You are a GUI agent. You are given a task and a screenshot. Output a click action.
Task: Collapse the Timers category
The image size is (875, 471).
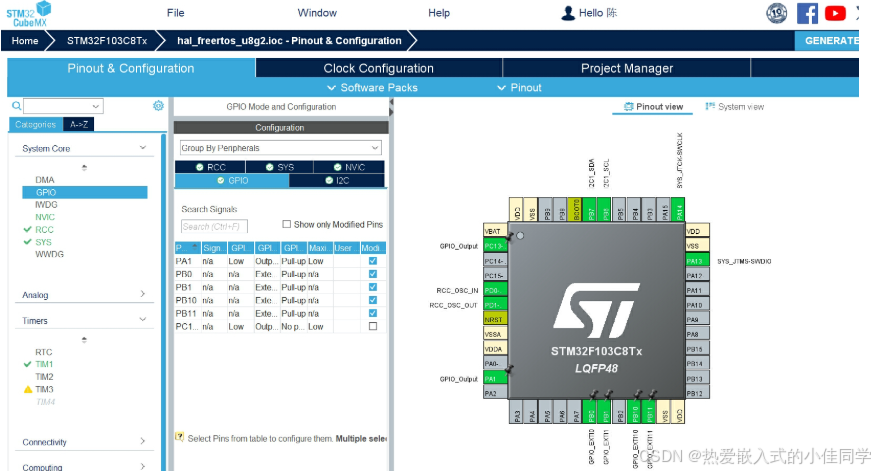(x=142, y=320)
